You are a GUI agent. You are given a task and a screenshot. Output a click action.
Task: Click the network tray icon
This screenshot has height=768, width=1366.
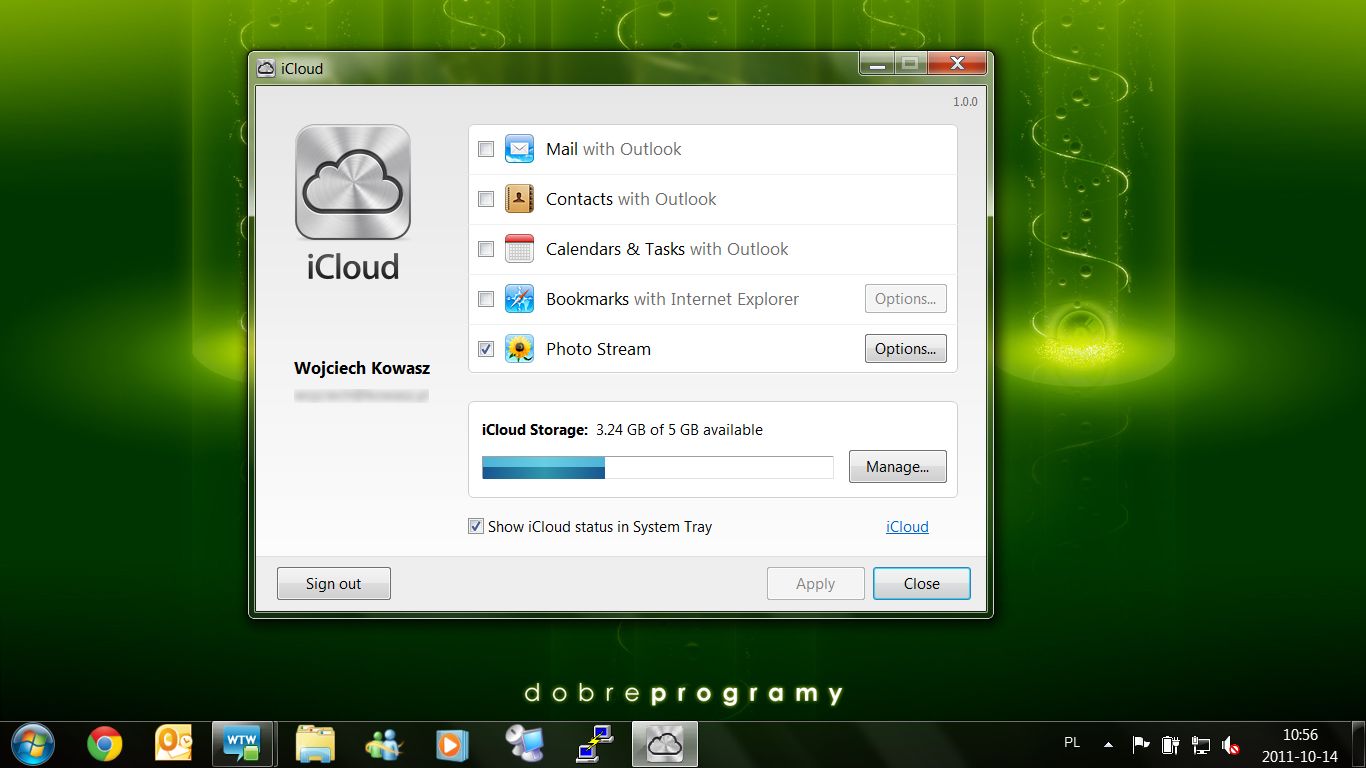pyautogui.click(x=1201, y=745)
